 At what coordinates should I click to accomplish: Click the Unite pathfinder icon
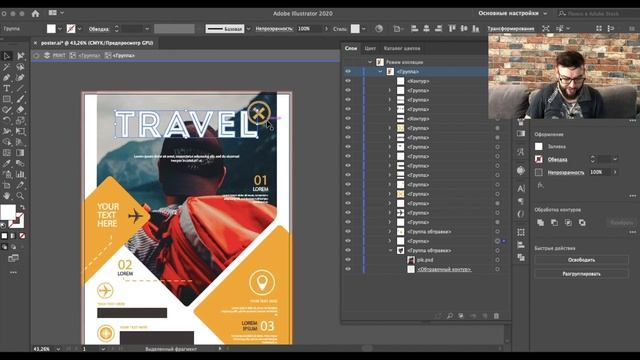coord(540,222)
